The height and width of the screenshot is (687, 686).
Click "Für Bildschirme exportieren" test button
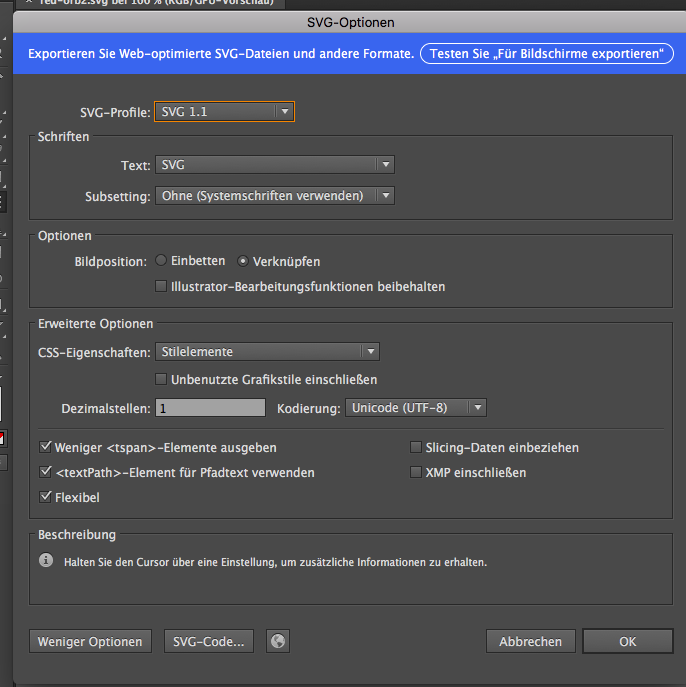click(x=546, y=54)
